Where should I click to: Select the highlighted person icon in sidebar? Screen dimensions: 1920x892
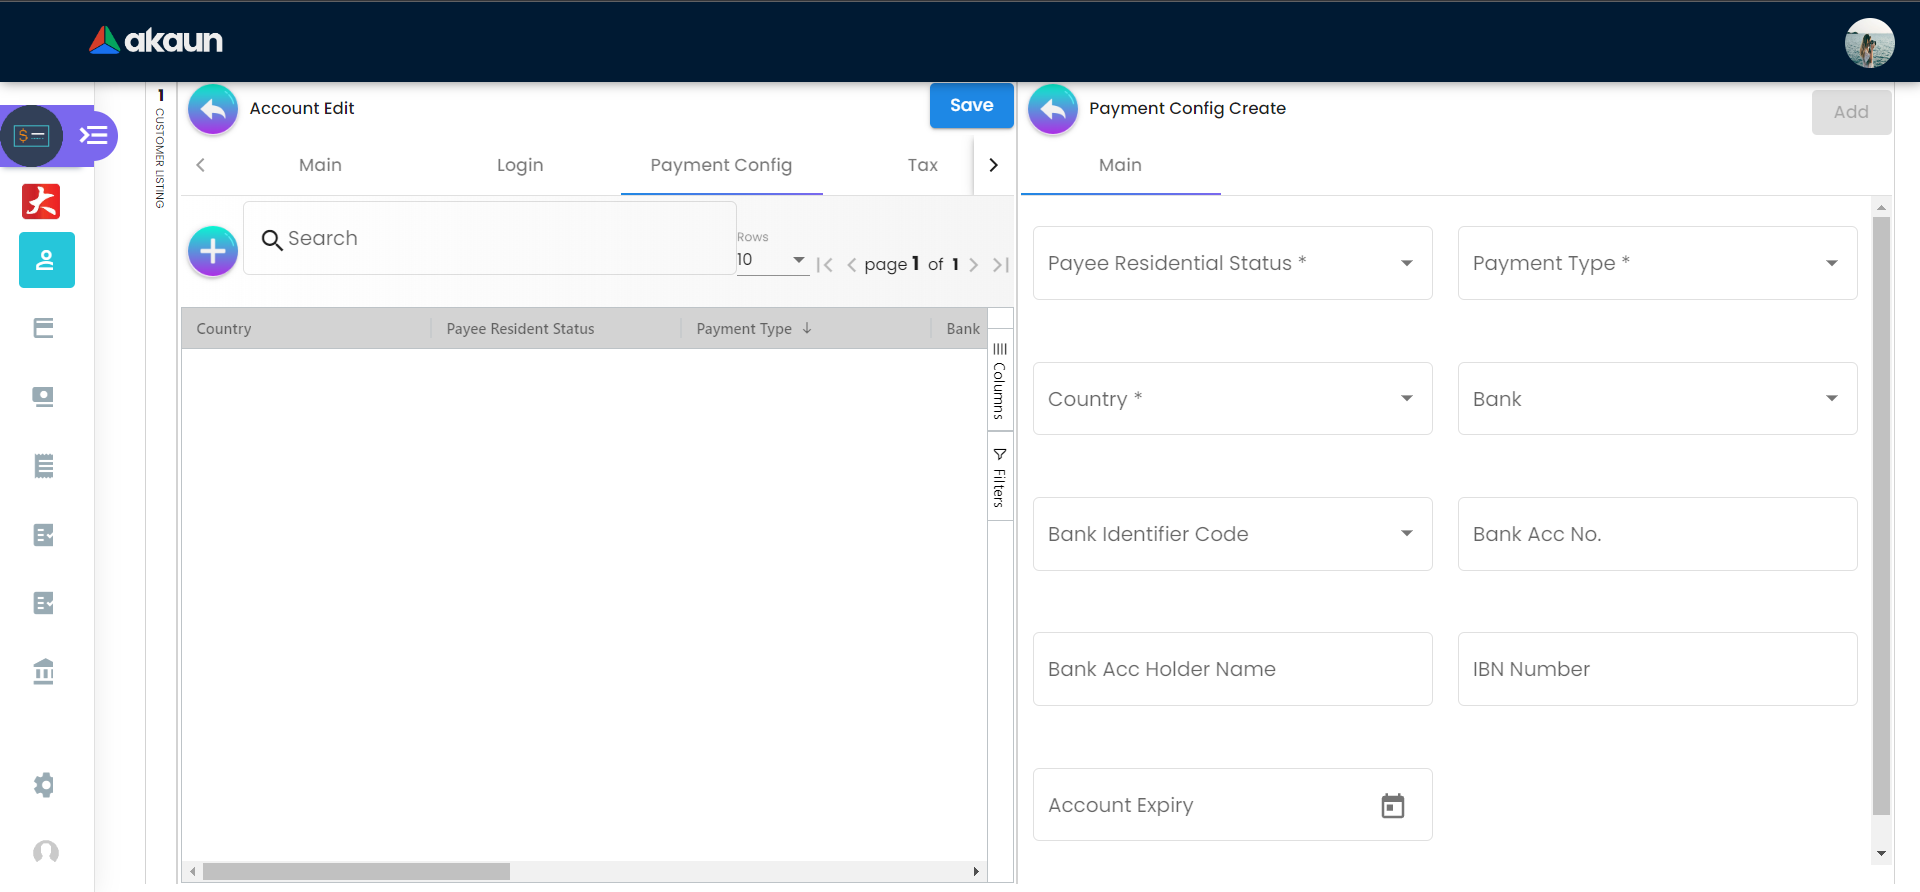click(46, 260)
